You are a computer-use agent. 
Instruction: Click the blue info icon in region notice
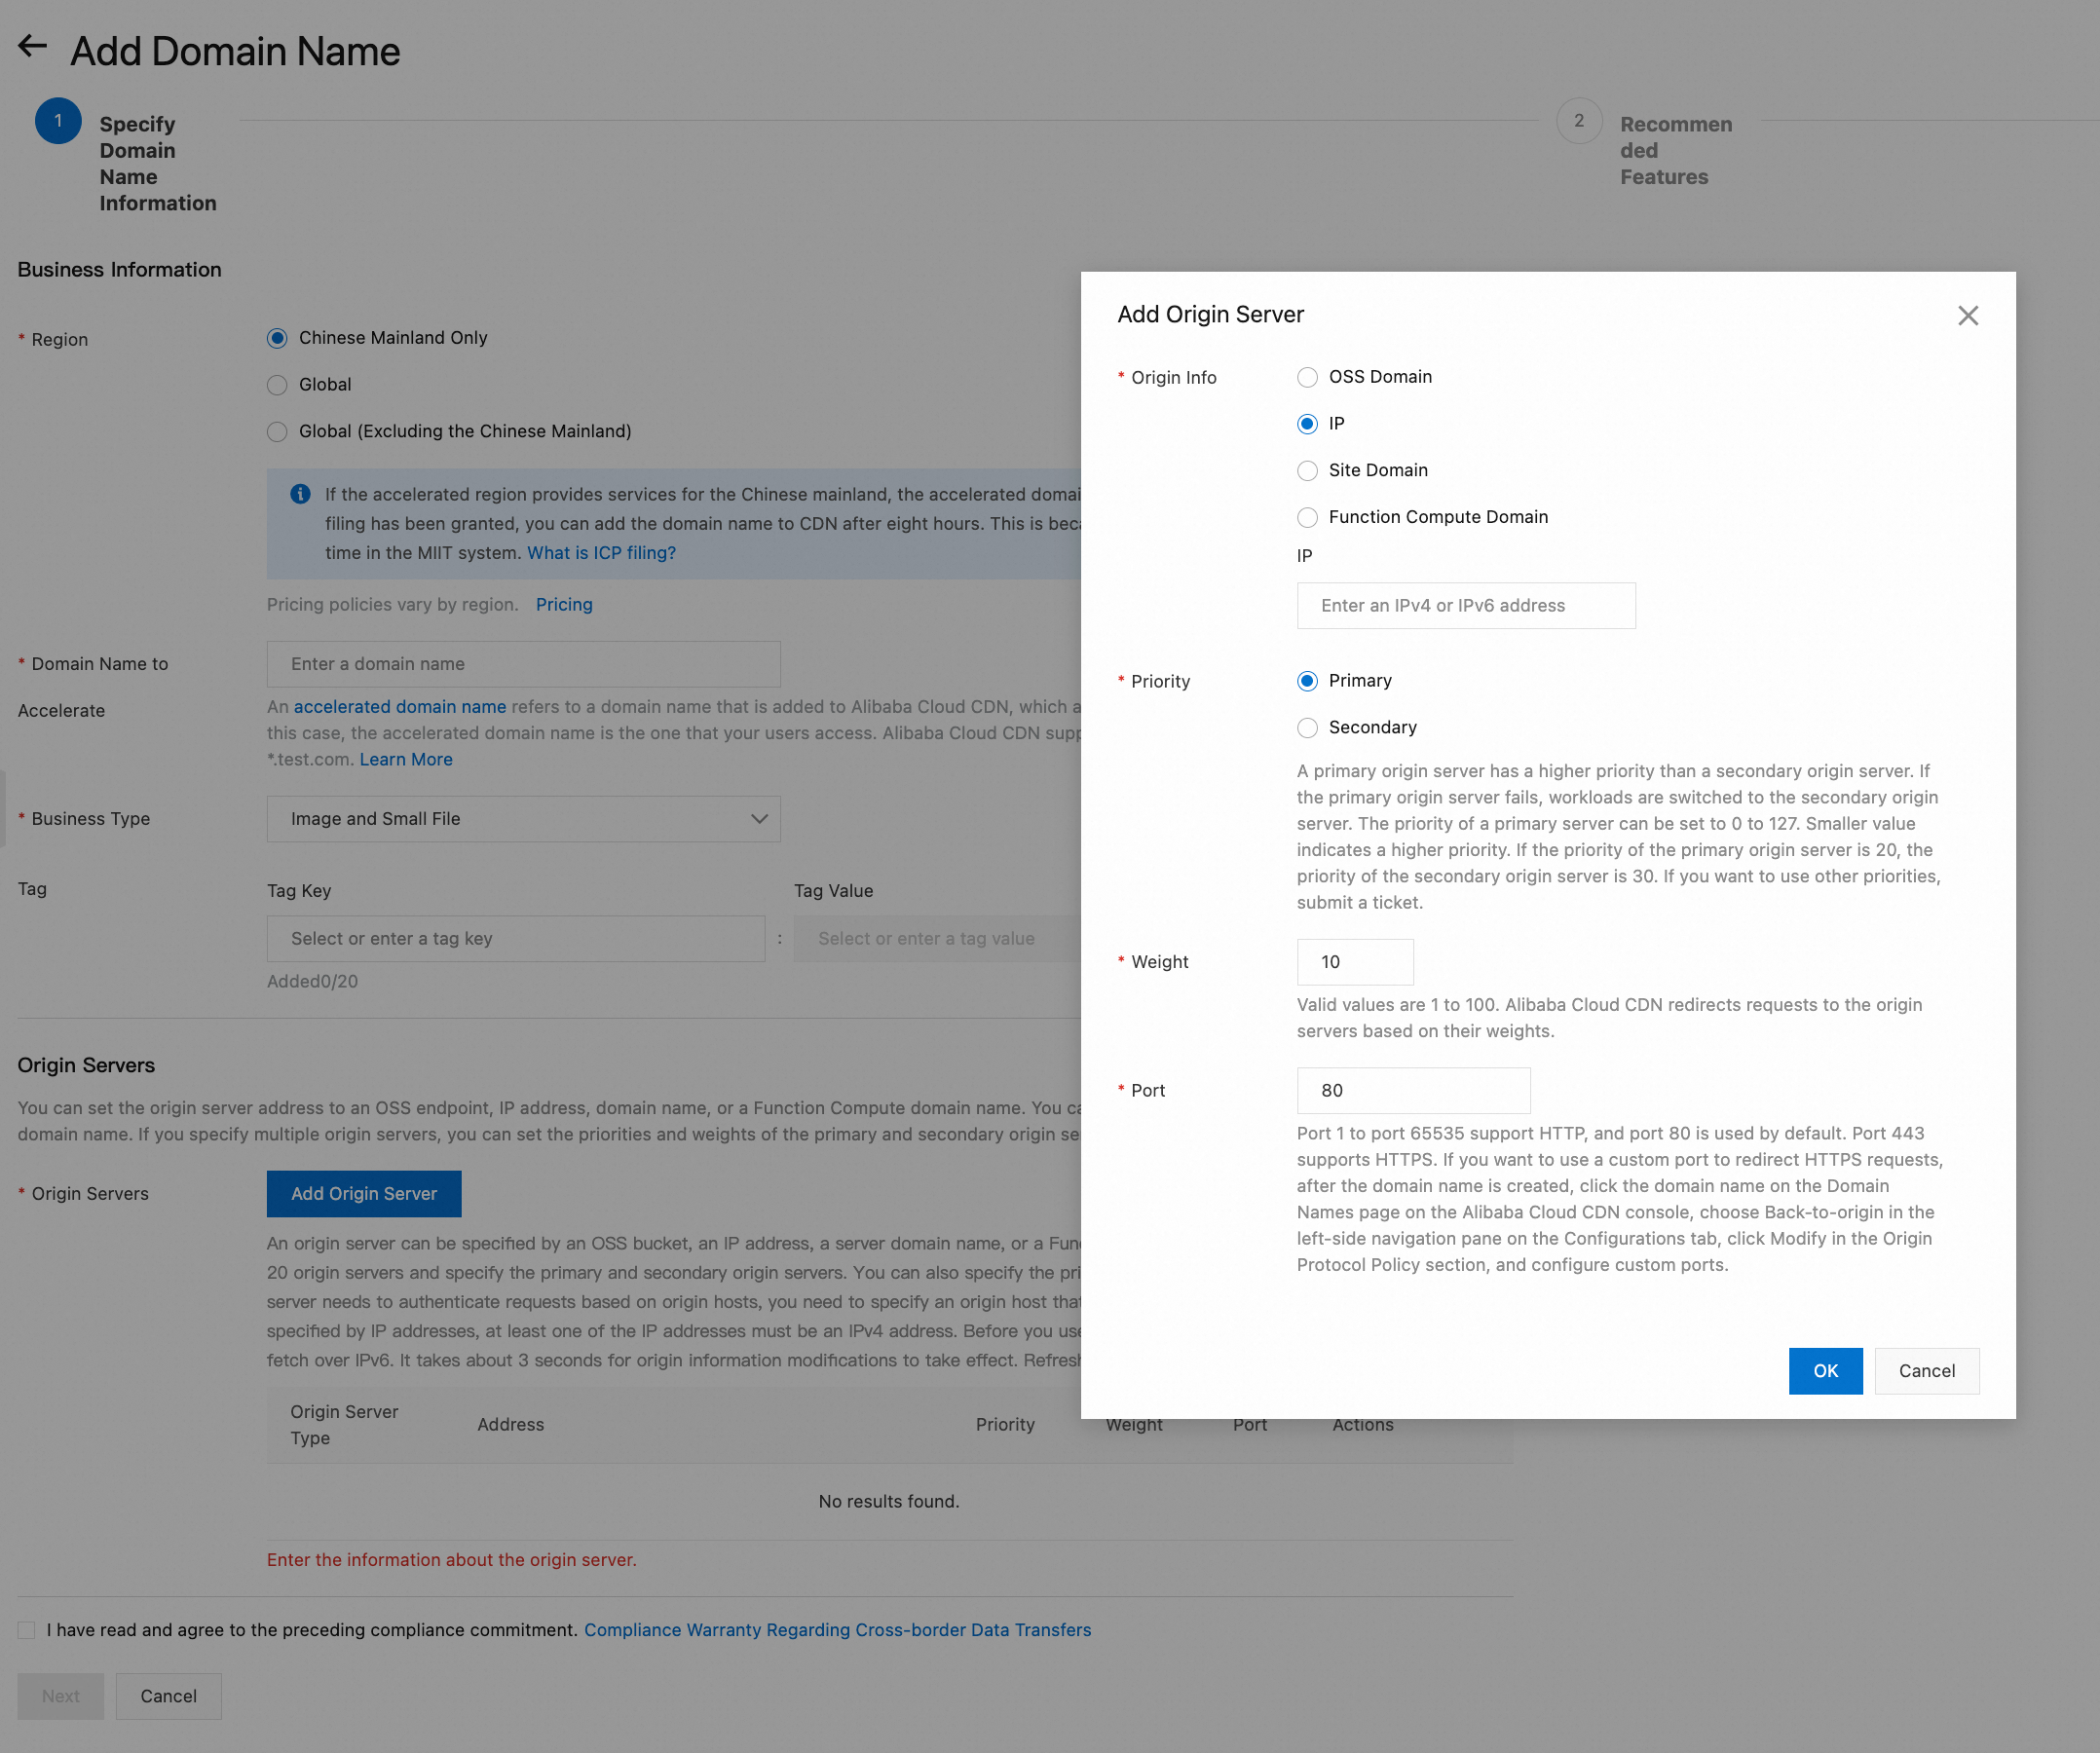300,494
